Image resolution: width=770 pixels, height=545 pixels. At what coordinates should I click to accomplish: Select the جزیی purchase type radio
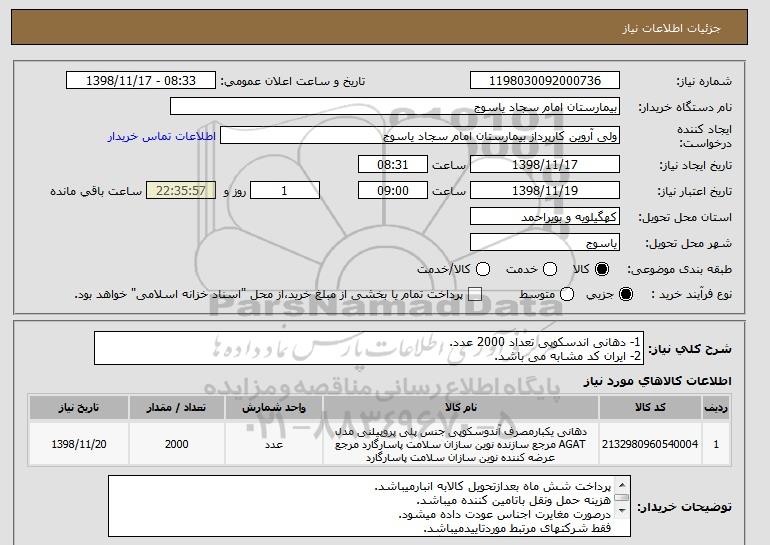[x=626, y=294]
